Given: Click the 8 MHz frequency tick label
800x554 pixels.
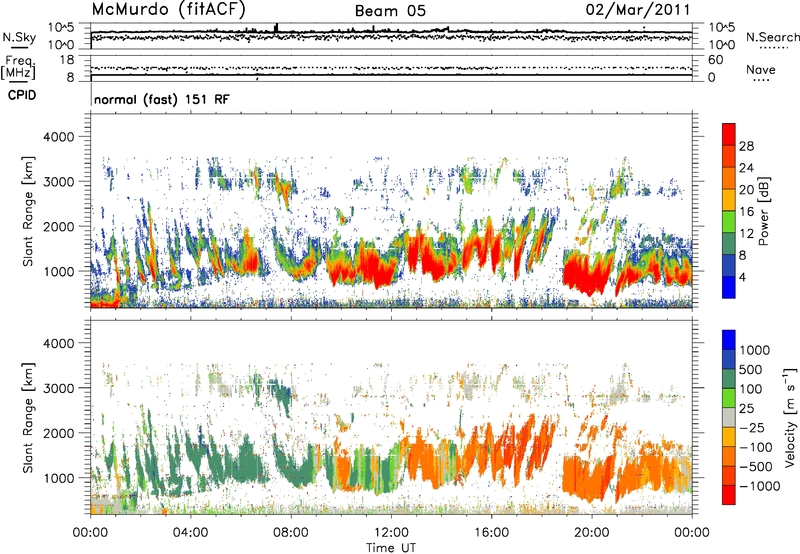Looking at the screenshot, I should coord(70,77).
